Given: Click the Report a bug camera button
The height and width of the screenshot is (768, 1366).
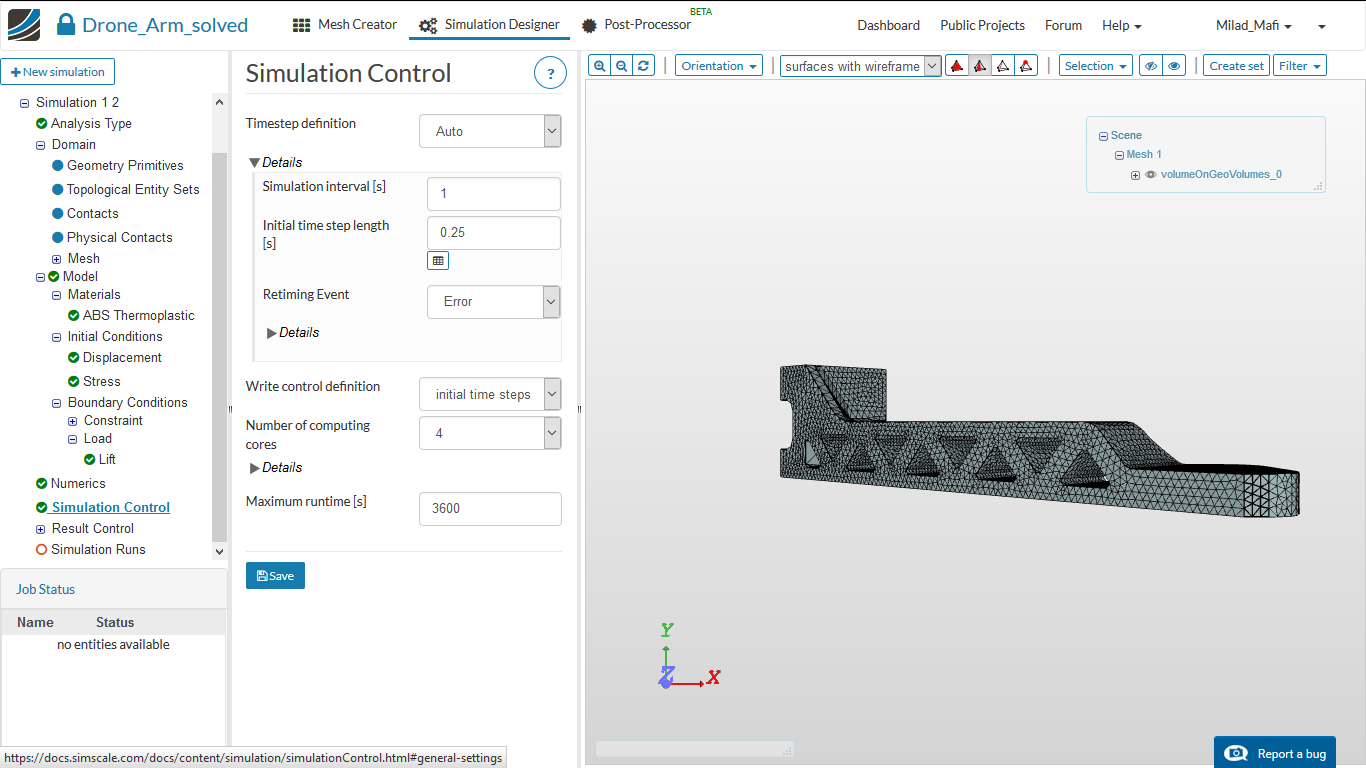Looking at the screenshot, I should (1275, 753).
